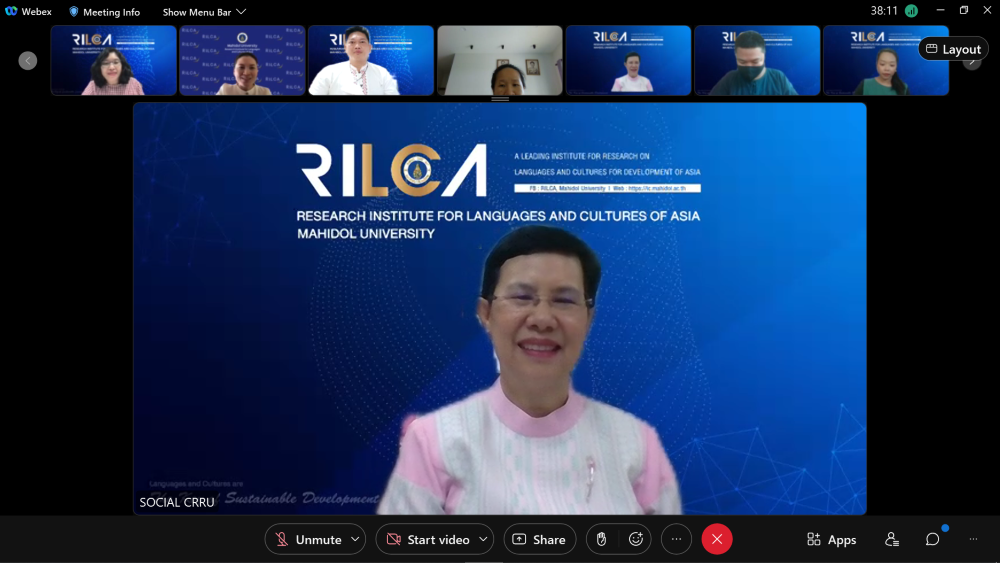Click the Share button
This screenshot has height=563, width=1000.
pyautogui.click(x=539, y=539)
